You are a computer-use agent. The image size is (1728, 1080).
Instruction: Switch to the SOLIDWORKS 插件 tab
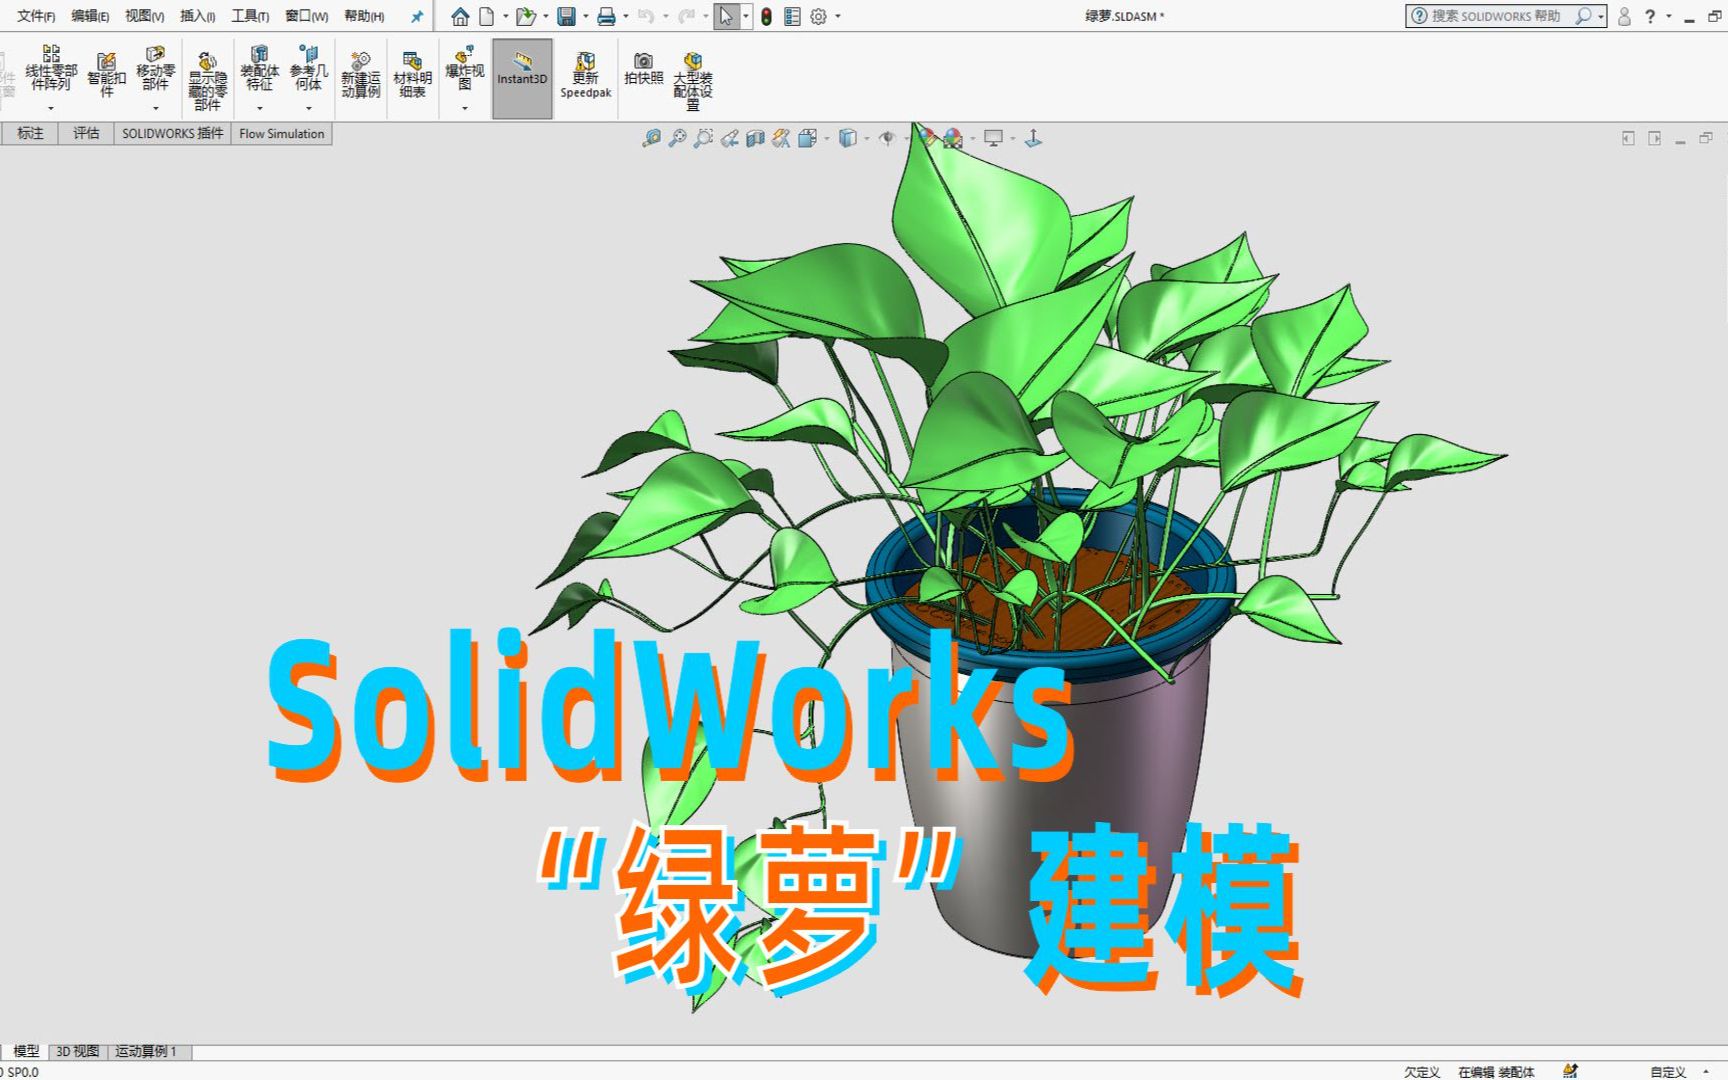coord(172,133)
